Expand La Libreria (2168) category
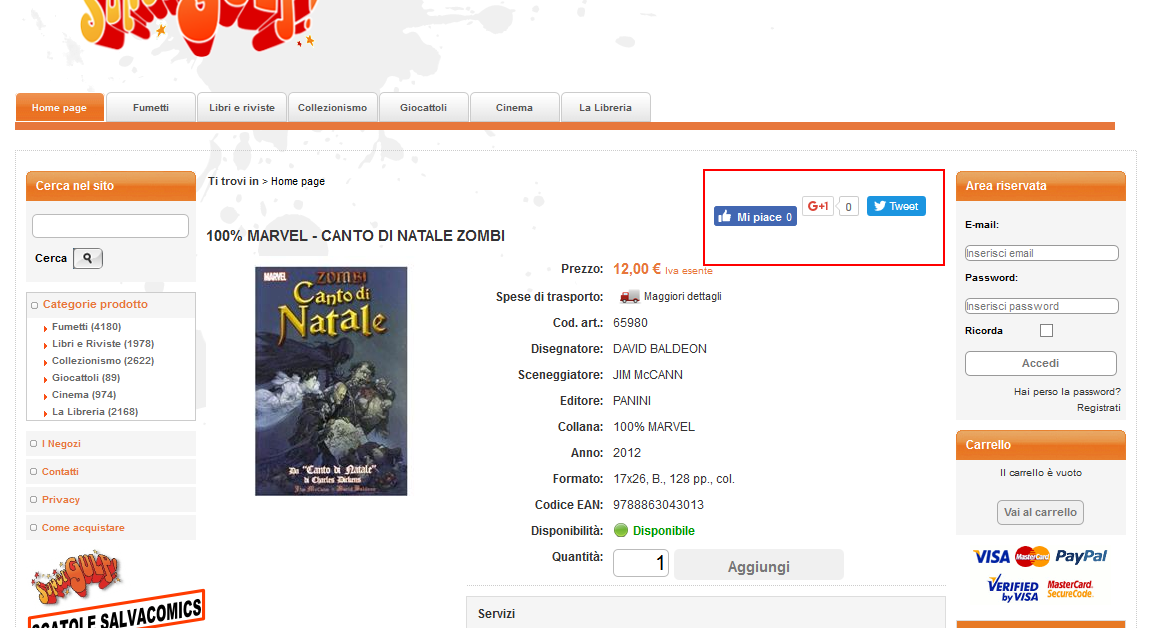Viewport: 1171px width, 628px height. pos(95,412)
